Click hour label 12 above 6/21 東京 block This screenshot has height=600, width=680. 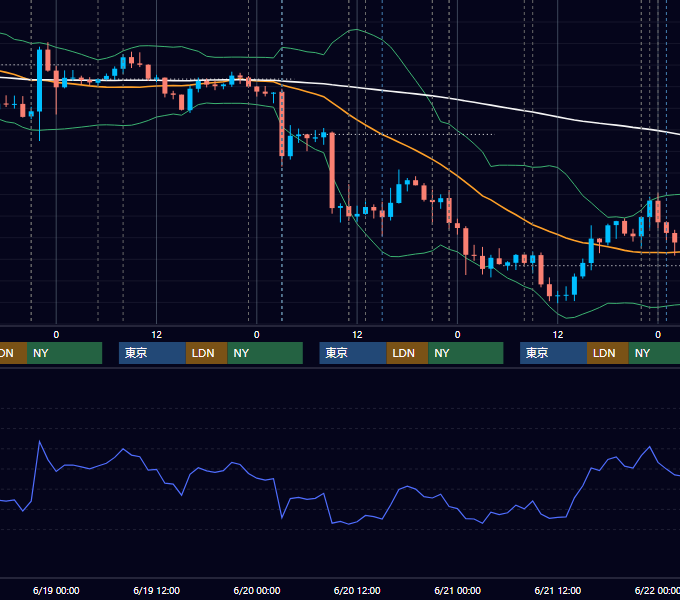[x=558, y=335]
